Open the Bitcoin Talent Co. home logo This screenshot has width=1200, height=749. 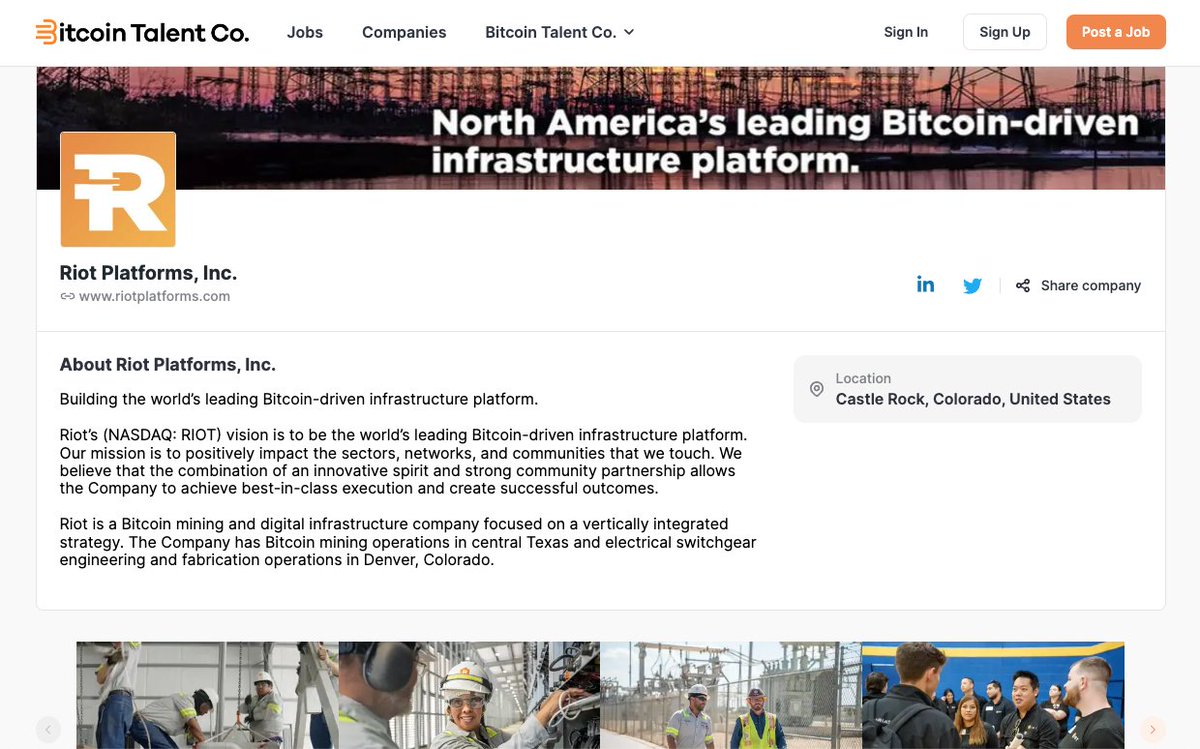pyautogui.click(x=142, y=32)
